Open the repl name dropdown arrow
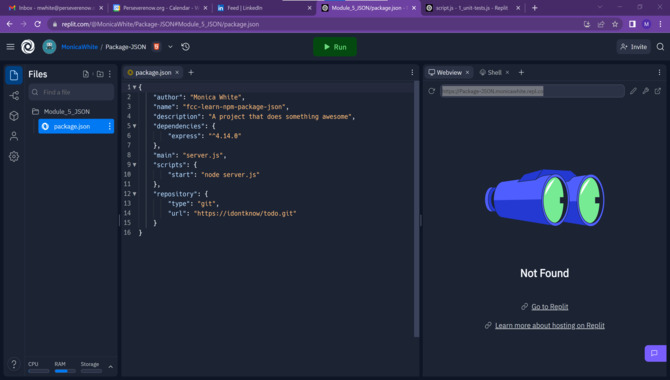This screenshot has width=670, height=380. (x=170, y=47)
